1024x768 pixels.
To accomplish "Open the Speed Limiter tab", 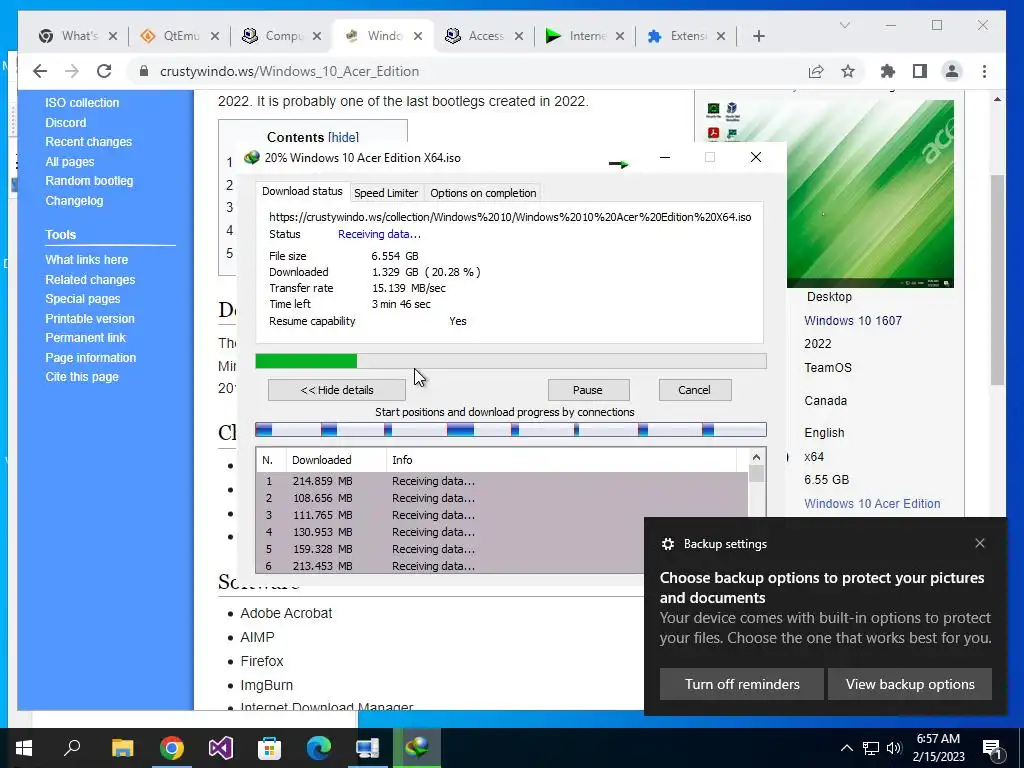I will (x=386, y=193).
